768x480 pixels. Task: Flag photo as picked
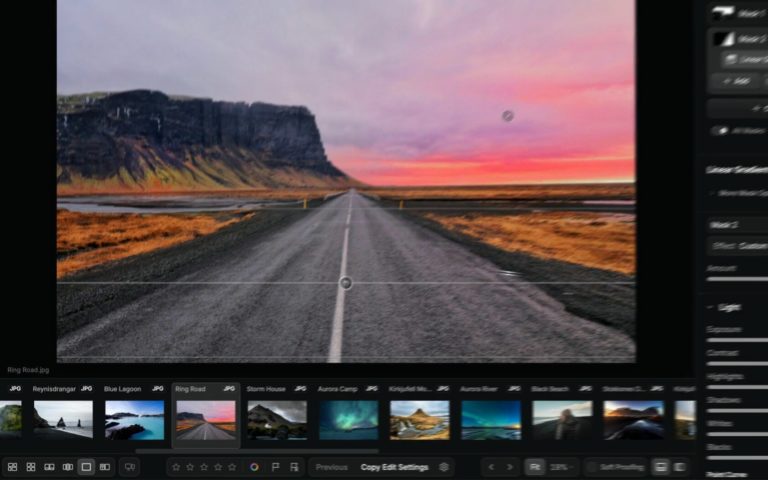click(x=275, y=467)
